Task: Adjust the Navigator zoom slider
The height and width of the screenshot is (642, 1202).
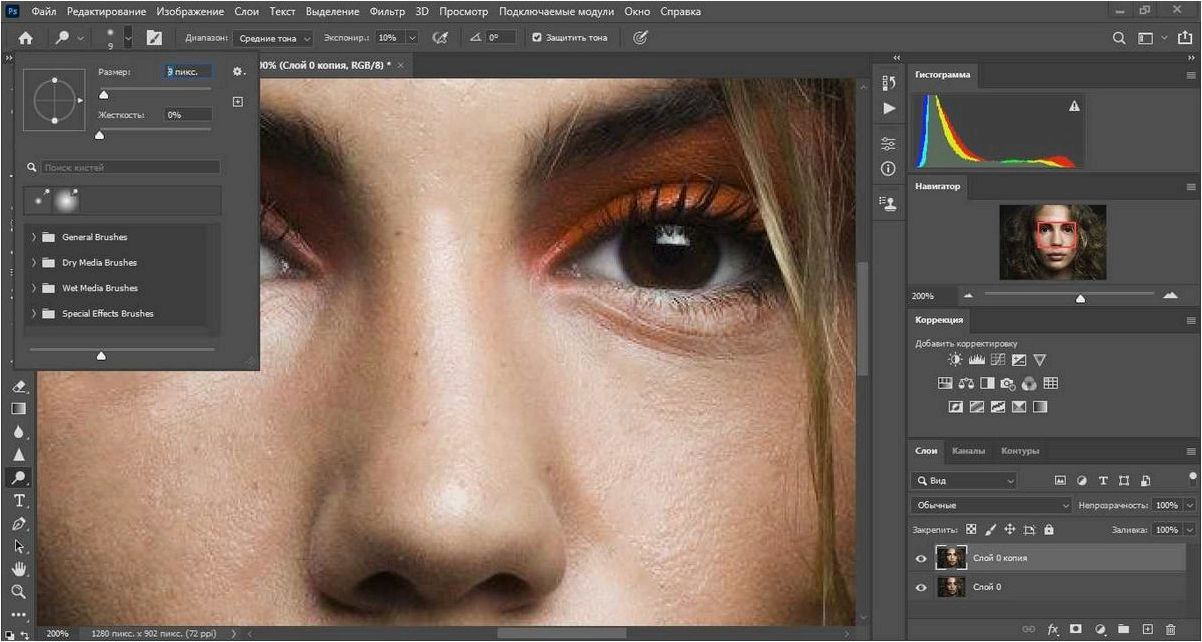Action: click(x=1080, y=297)
